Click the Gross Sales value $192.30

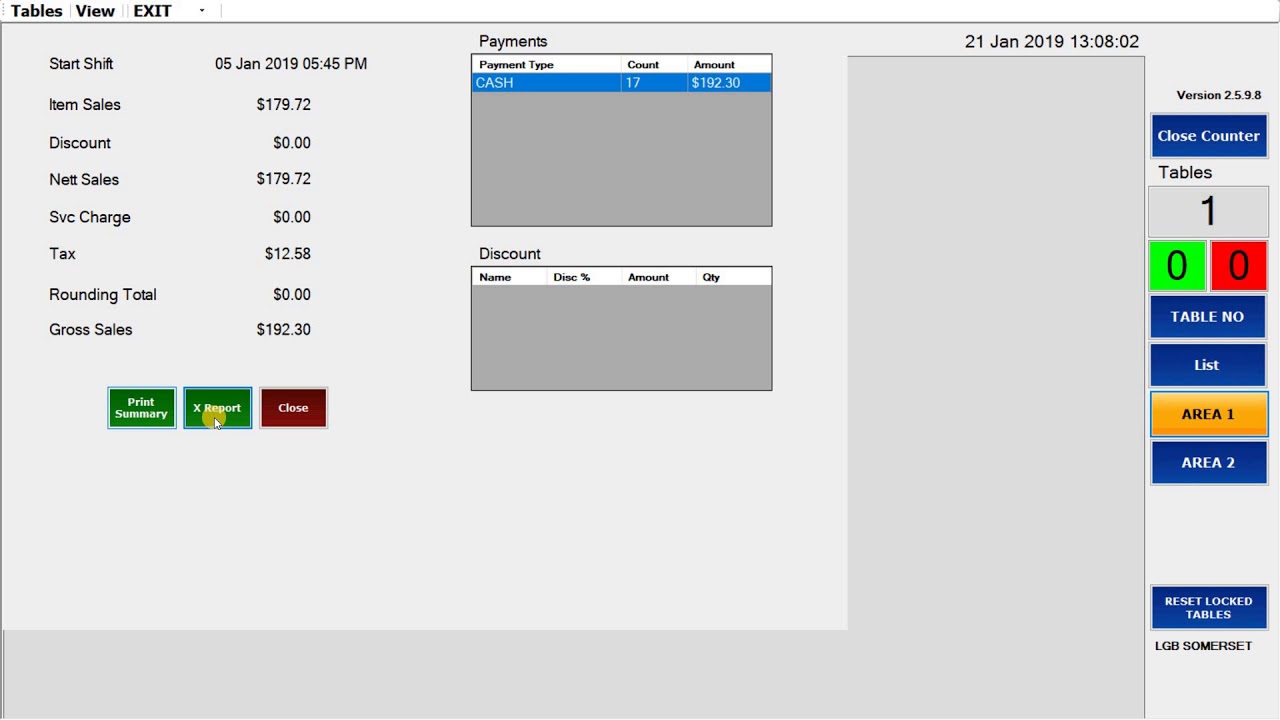(x=283, y=330)
